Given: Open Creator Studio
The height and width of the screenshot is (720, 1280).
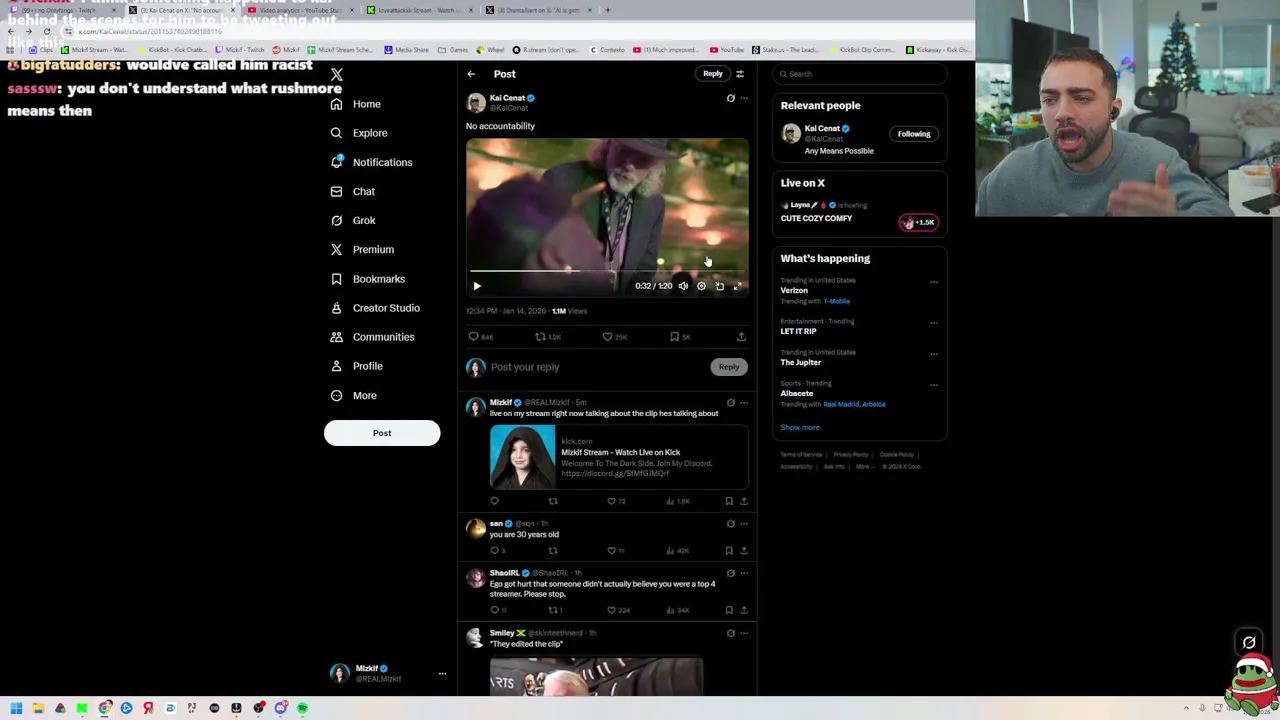Looking at the screenshot, I should click(375, 308).
